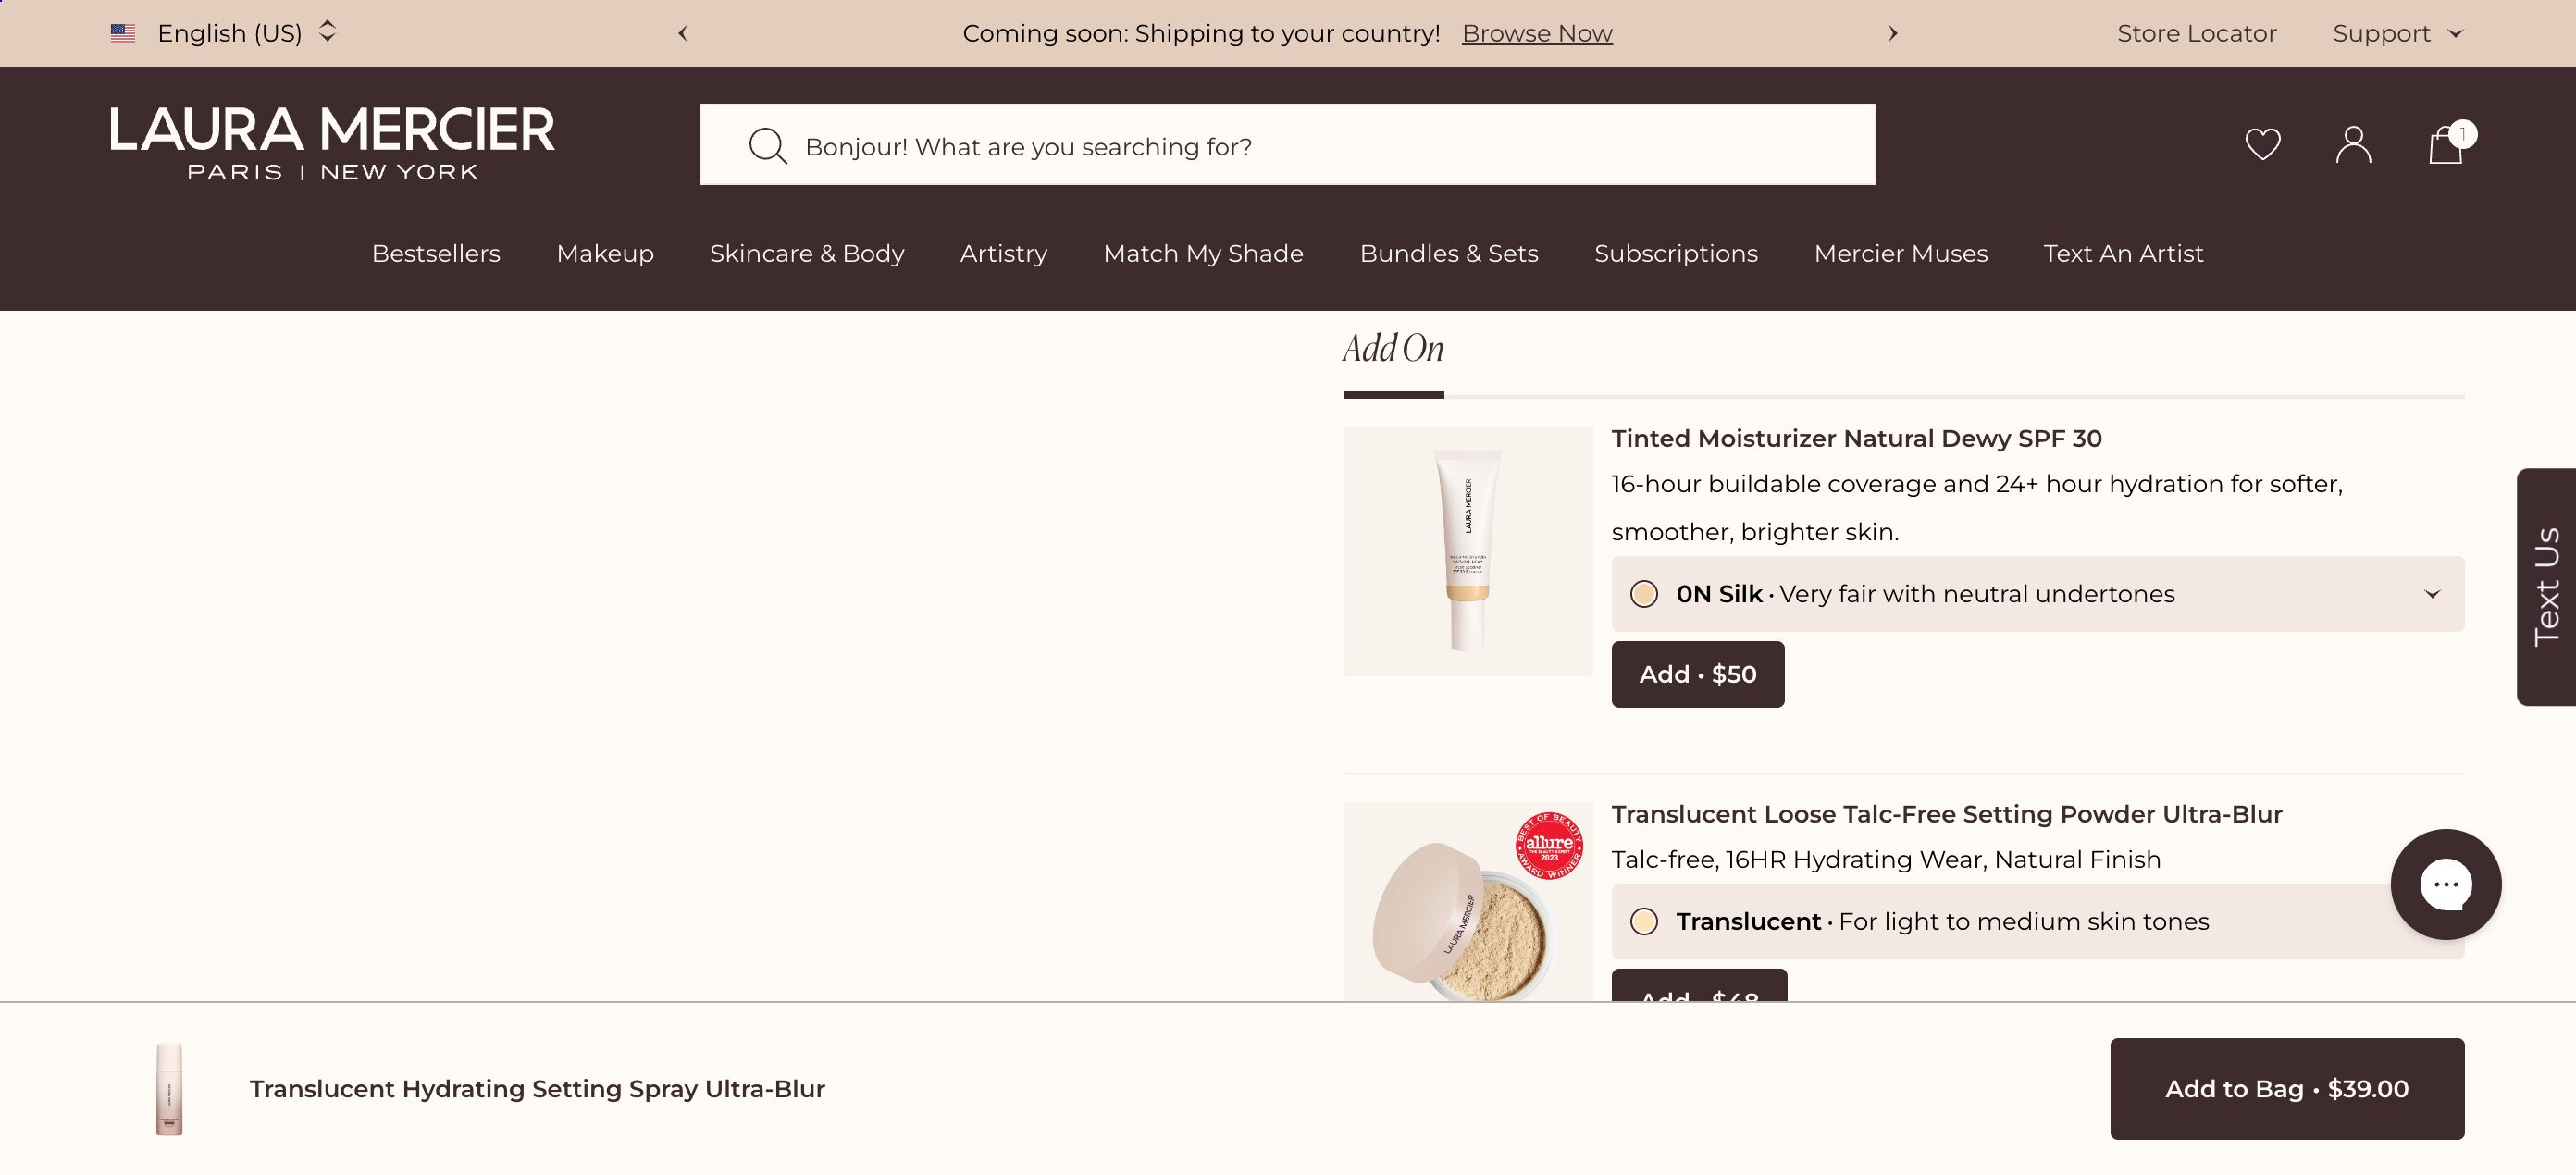The height and width of the screenshot is (1175, 2576).
Task: Open the English (US) language selector
Action: 224,33
